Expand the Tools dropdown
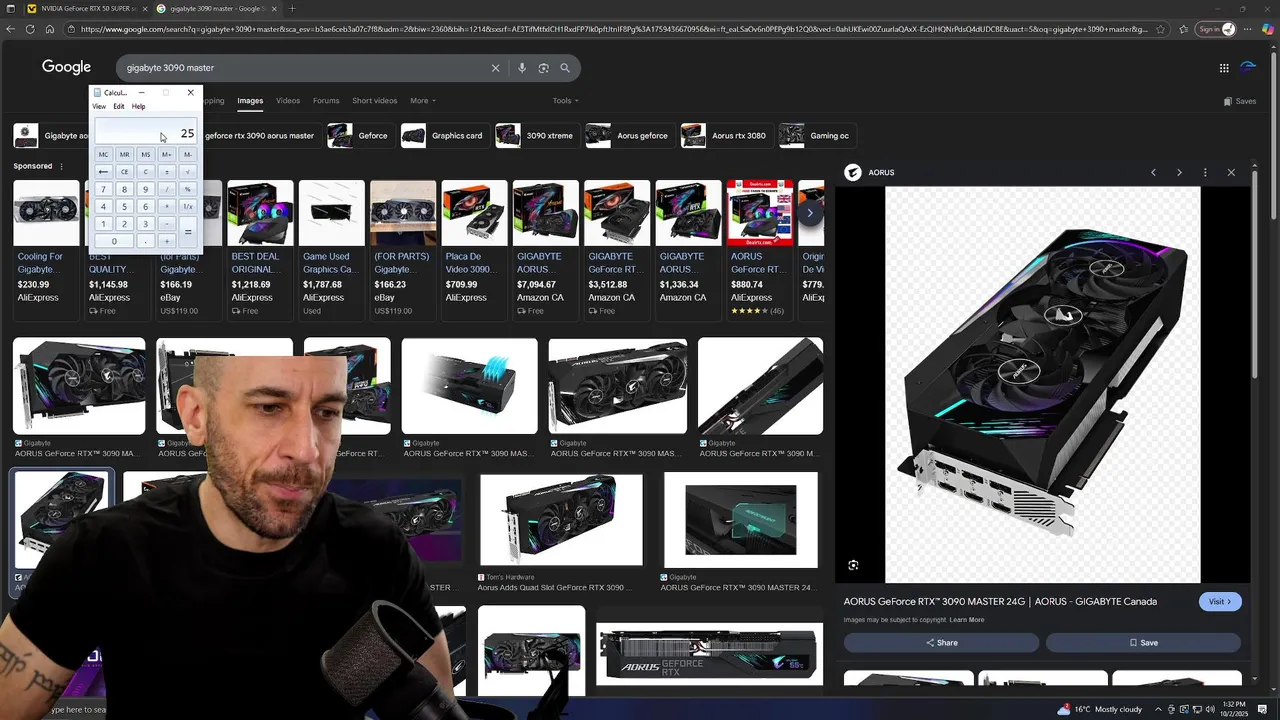This screenshot has height=720, width=1280. click(565, 101)
